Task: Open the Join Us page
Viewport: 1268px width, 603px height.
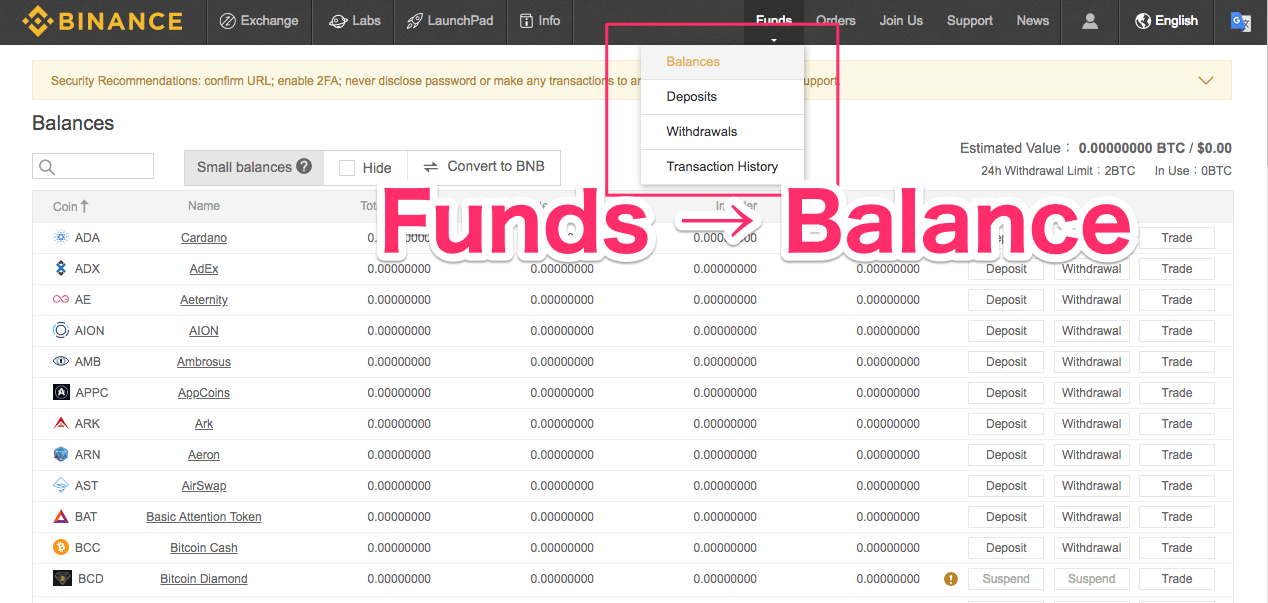Action: [901, 21]
